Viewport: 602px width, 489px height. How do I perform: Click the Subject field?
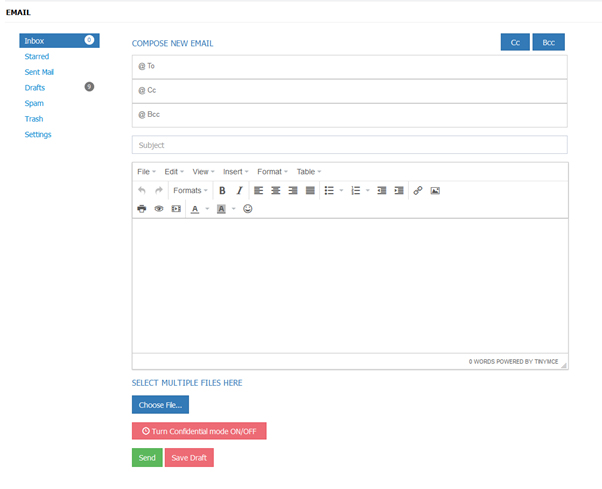coord(349,145)
